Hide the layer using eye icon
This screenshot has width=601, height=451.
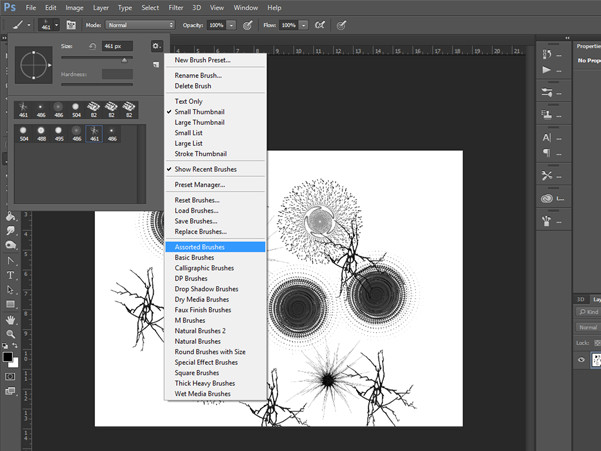pyautogui.click(x=581, y=359)
